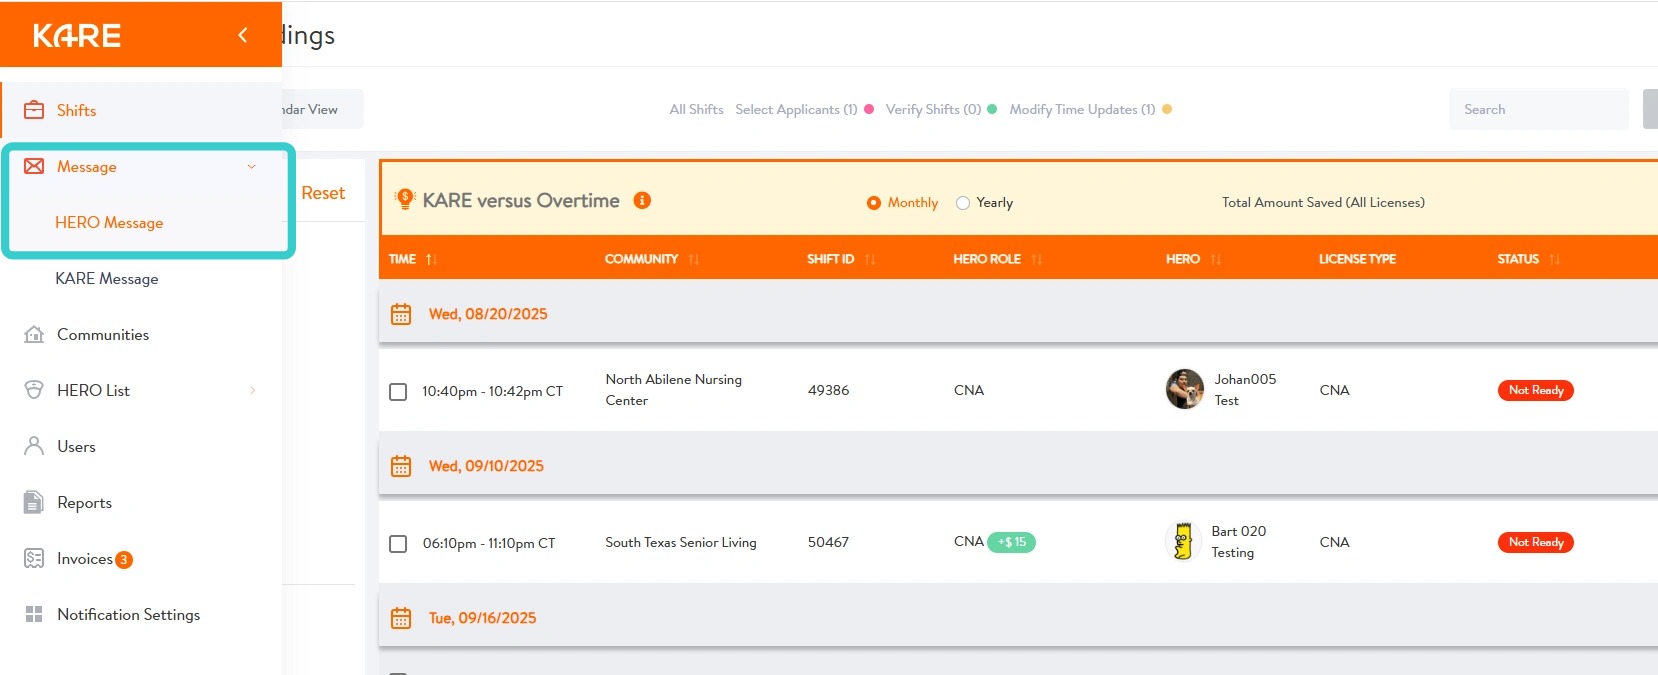Sort by SHIFT ID column arrows
1658x675 pixels.
869,259
